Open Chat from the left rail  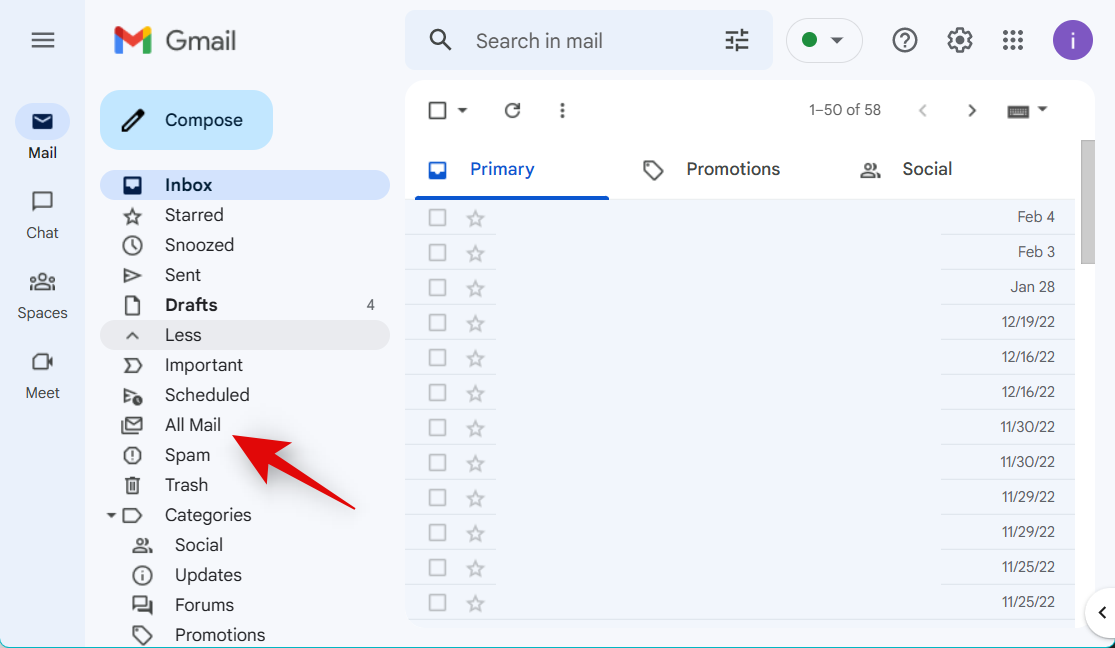pos(42,213)
